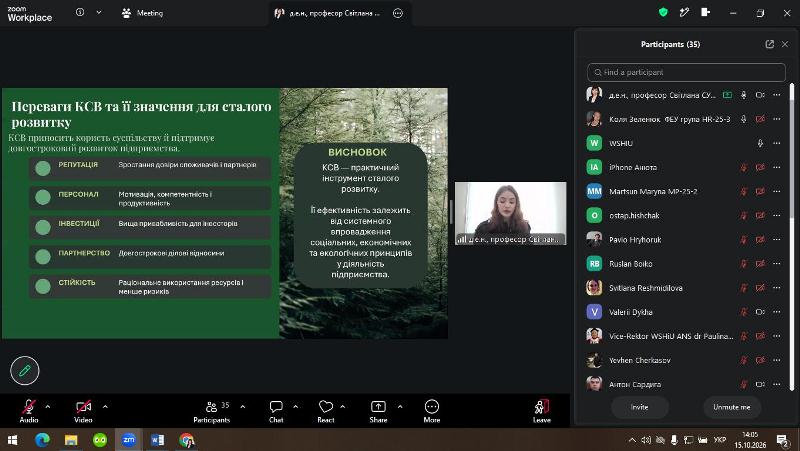
Task: Open Windows Start menu
Action: point(12,440)
